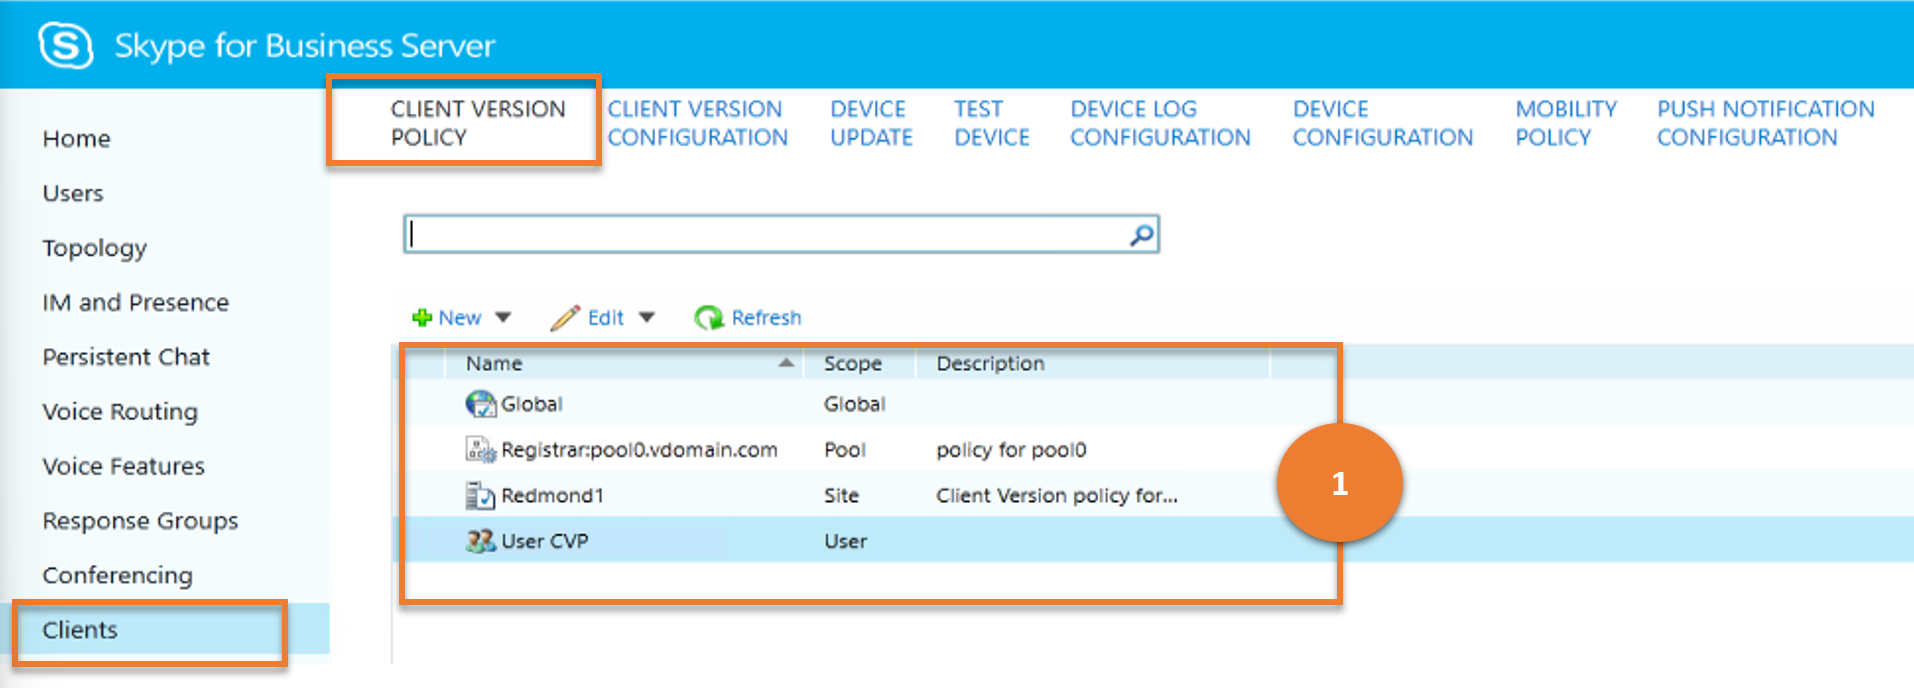Select the Redmond1 policy name
1914x688 pixels.
[553, 496]
